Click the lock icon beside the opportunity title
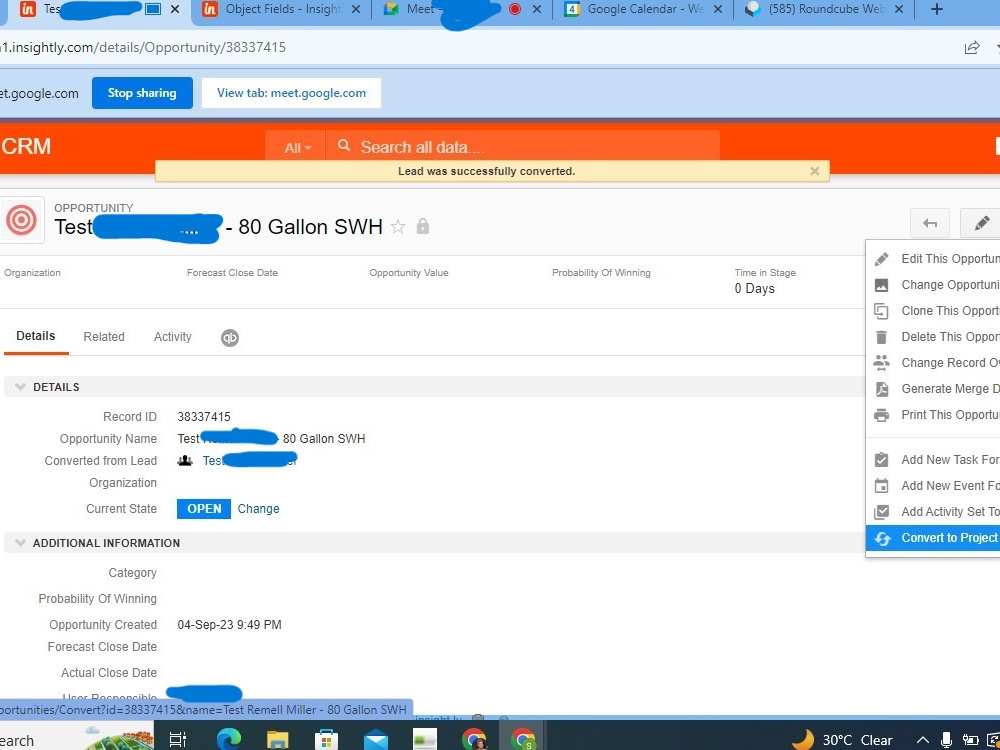Viewport: 1000px width, 750px height. coord(423,226)
